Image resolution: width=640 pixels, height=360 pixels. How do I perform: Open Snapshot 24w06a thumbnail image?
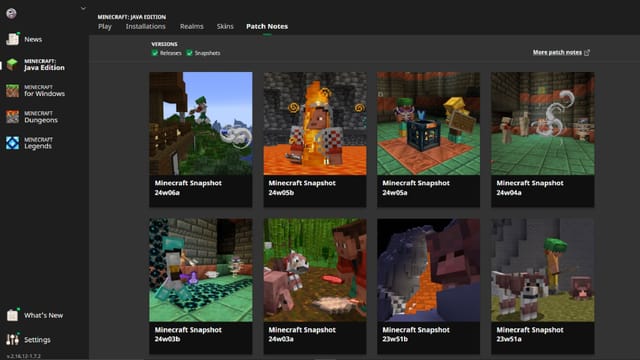coord(201,124)
